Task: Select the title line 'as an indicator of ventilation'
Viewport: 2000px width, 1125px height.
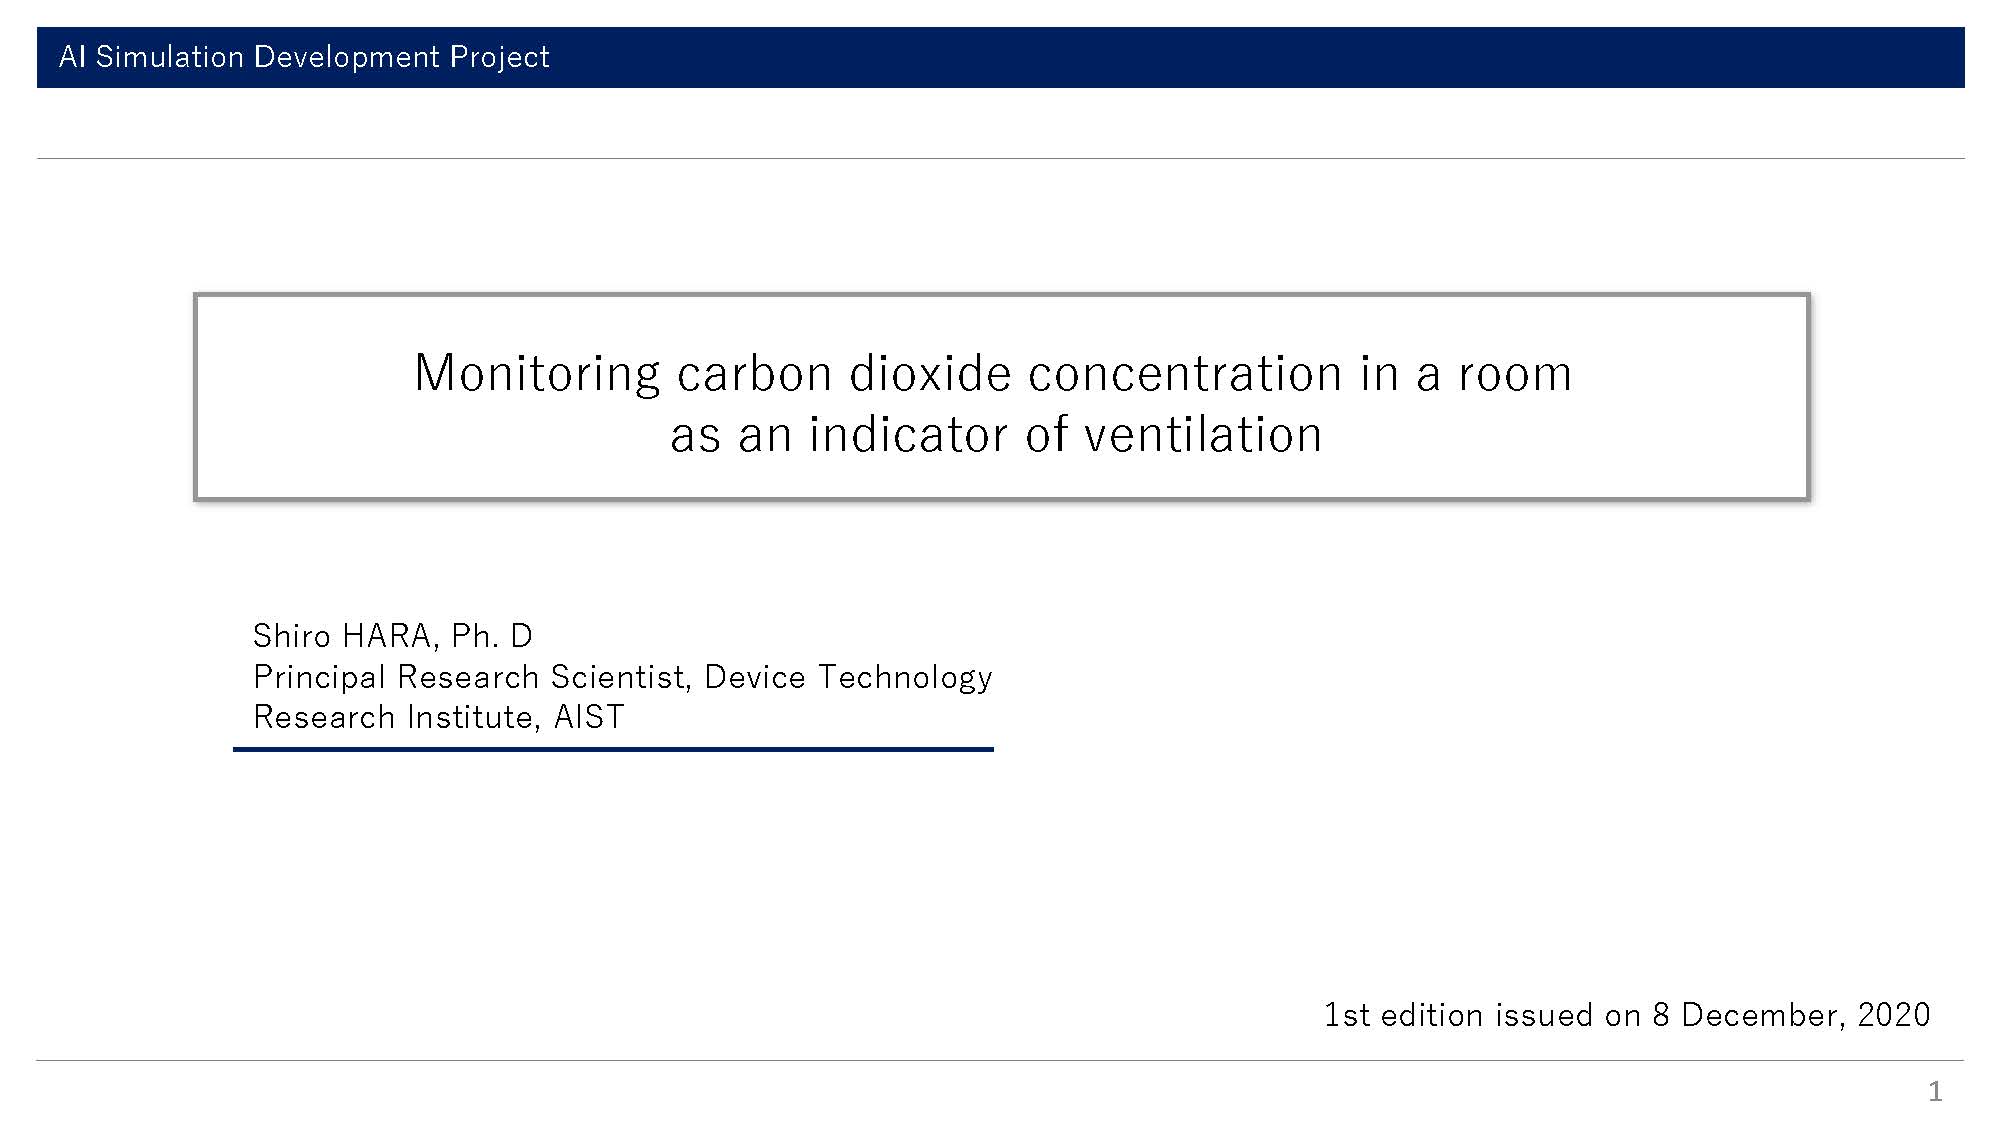Action: 996,435
